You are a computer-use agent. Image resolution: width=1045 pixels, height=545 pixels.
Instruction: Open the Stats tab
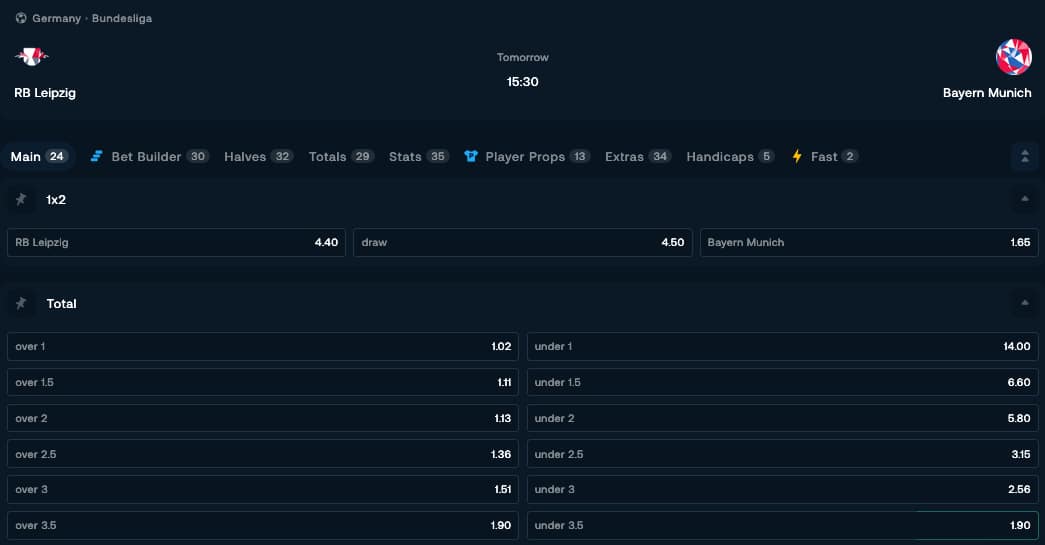point(419,157)
